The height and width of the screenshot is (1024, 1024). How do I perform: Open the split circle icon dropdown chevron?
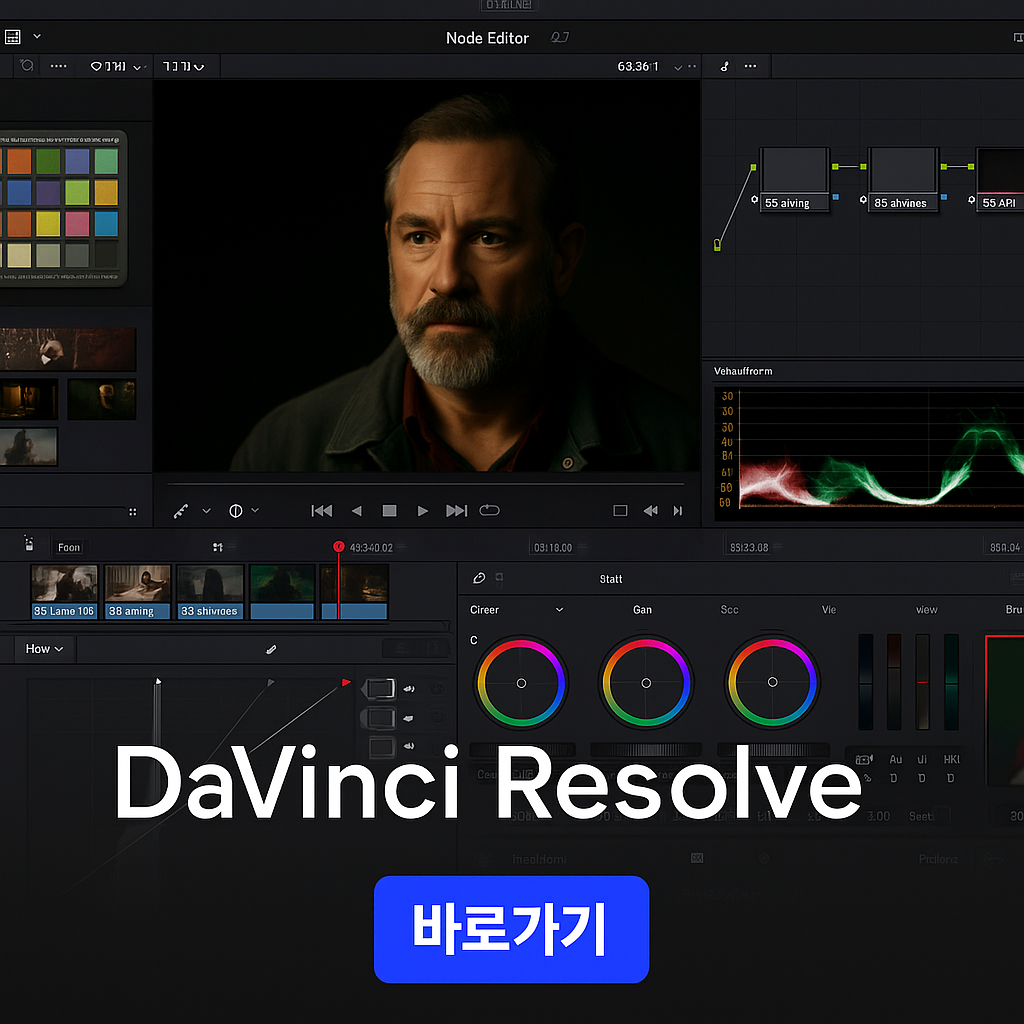[x=255, y=510]
